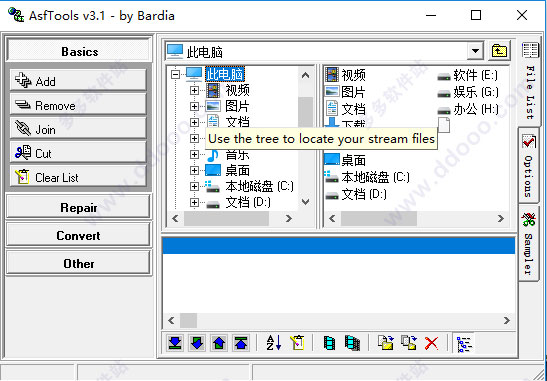Click the Join button
The image size is (547, 381).
78,129
